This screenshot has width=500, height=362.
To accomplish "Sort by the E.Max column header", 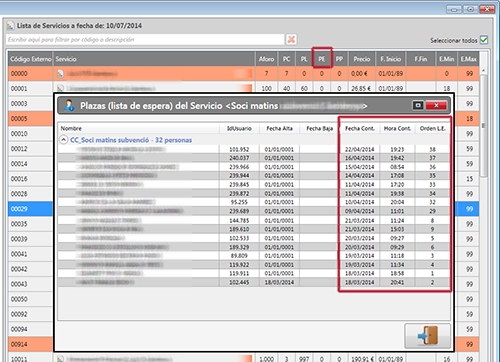I will coord(468,59).
